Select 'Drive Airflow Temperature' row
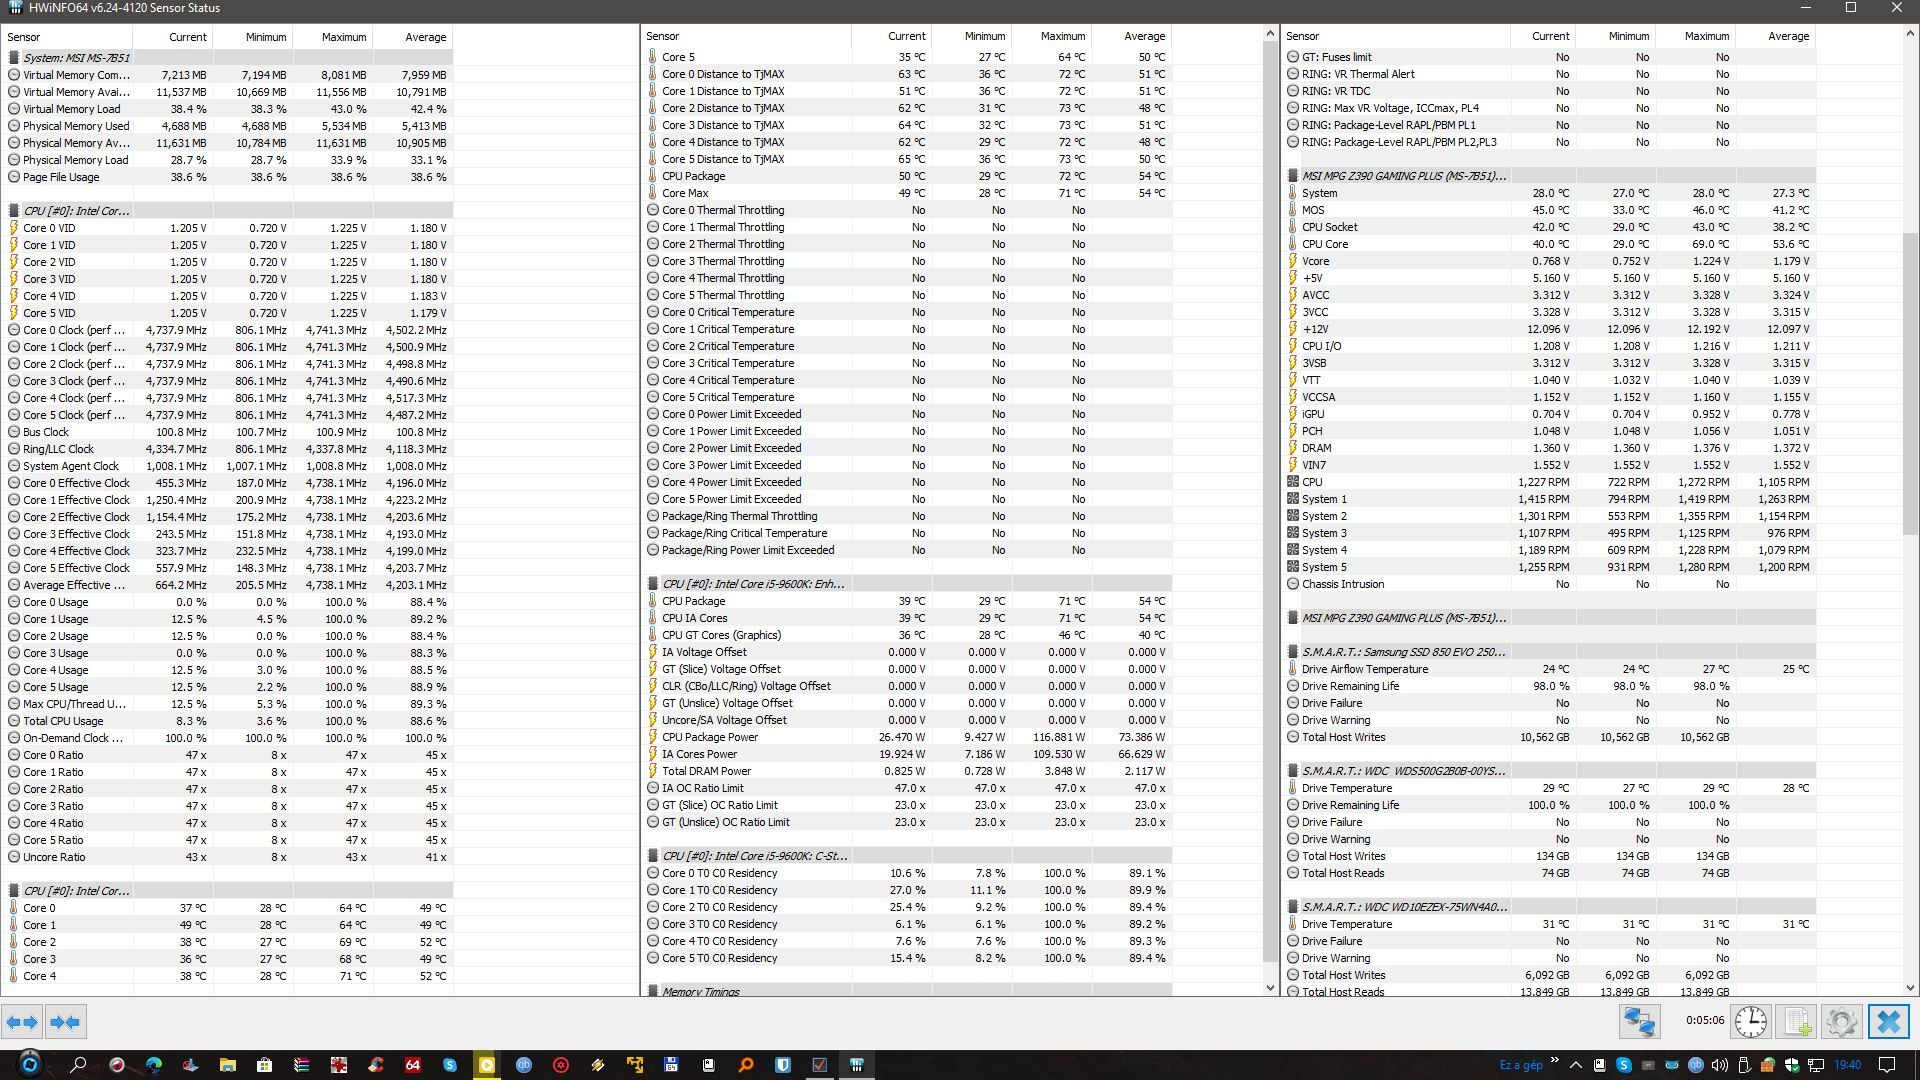The image size is (1920, 1080). pos(1550,669)
